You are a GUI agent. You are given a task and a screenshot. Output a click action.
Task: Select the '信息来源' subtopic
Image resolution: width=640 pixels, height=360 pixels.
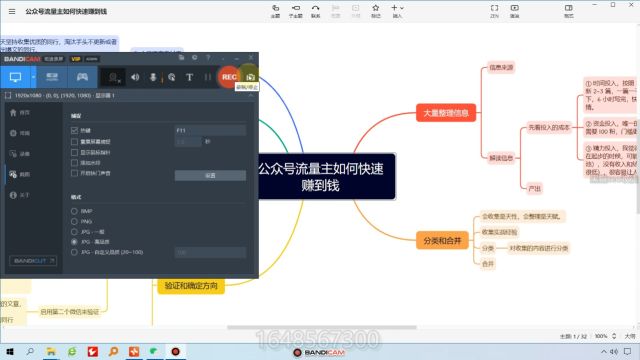(501, 67)
